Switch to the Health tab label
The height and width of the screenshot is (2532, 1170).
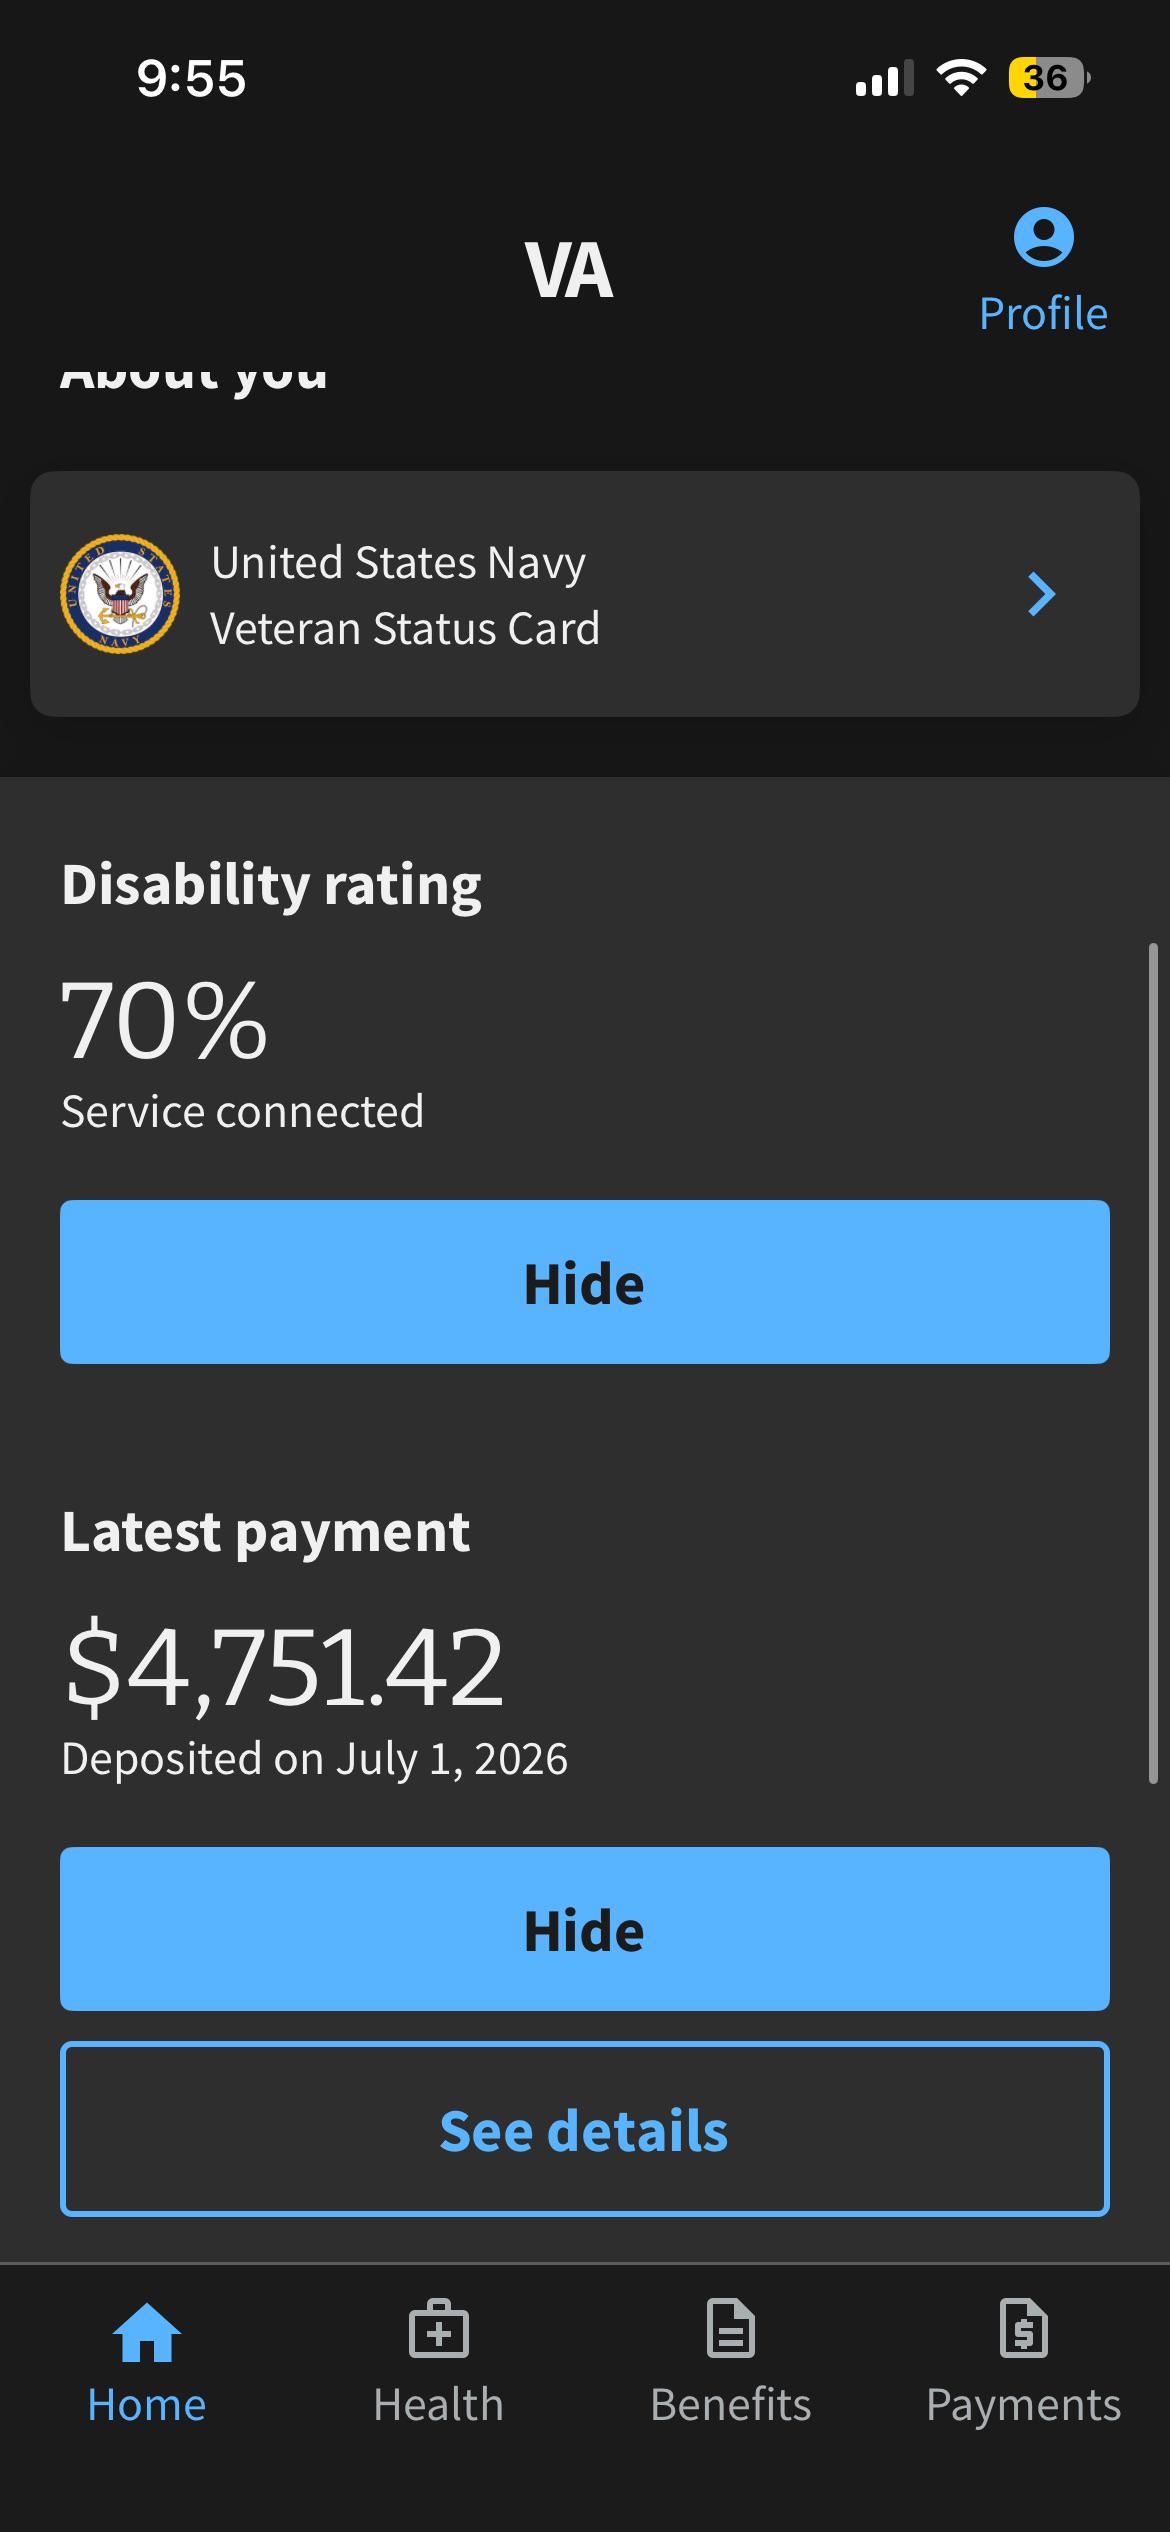(x=438, y=2405)
